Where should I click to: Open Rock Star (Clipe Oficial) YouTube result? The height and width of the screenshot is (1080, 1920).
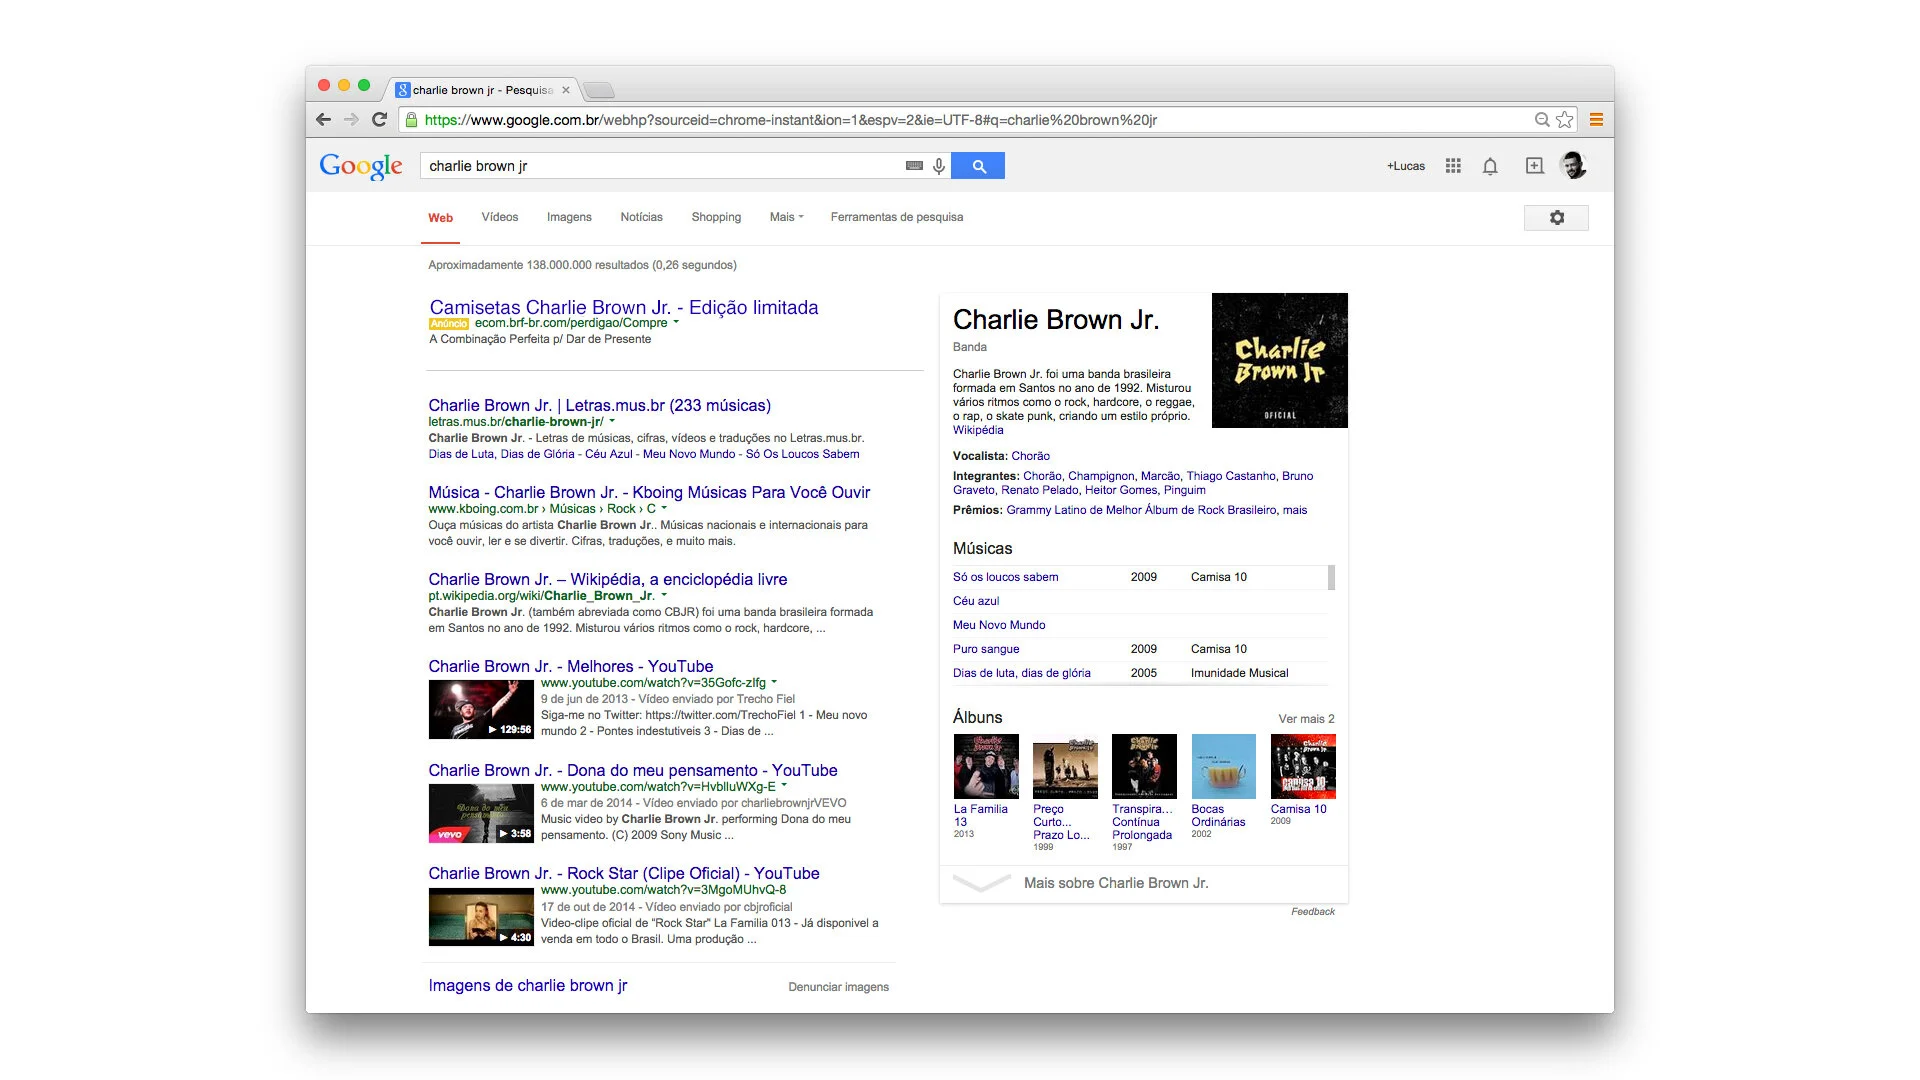tap(623, 873)
